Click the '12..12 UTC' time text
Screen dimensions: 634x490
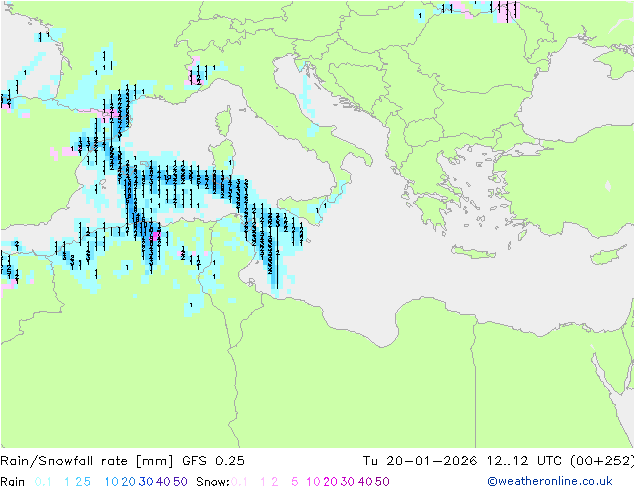pyautogui.click(x=523, y=461)
